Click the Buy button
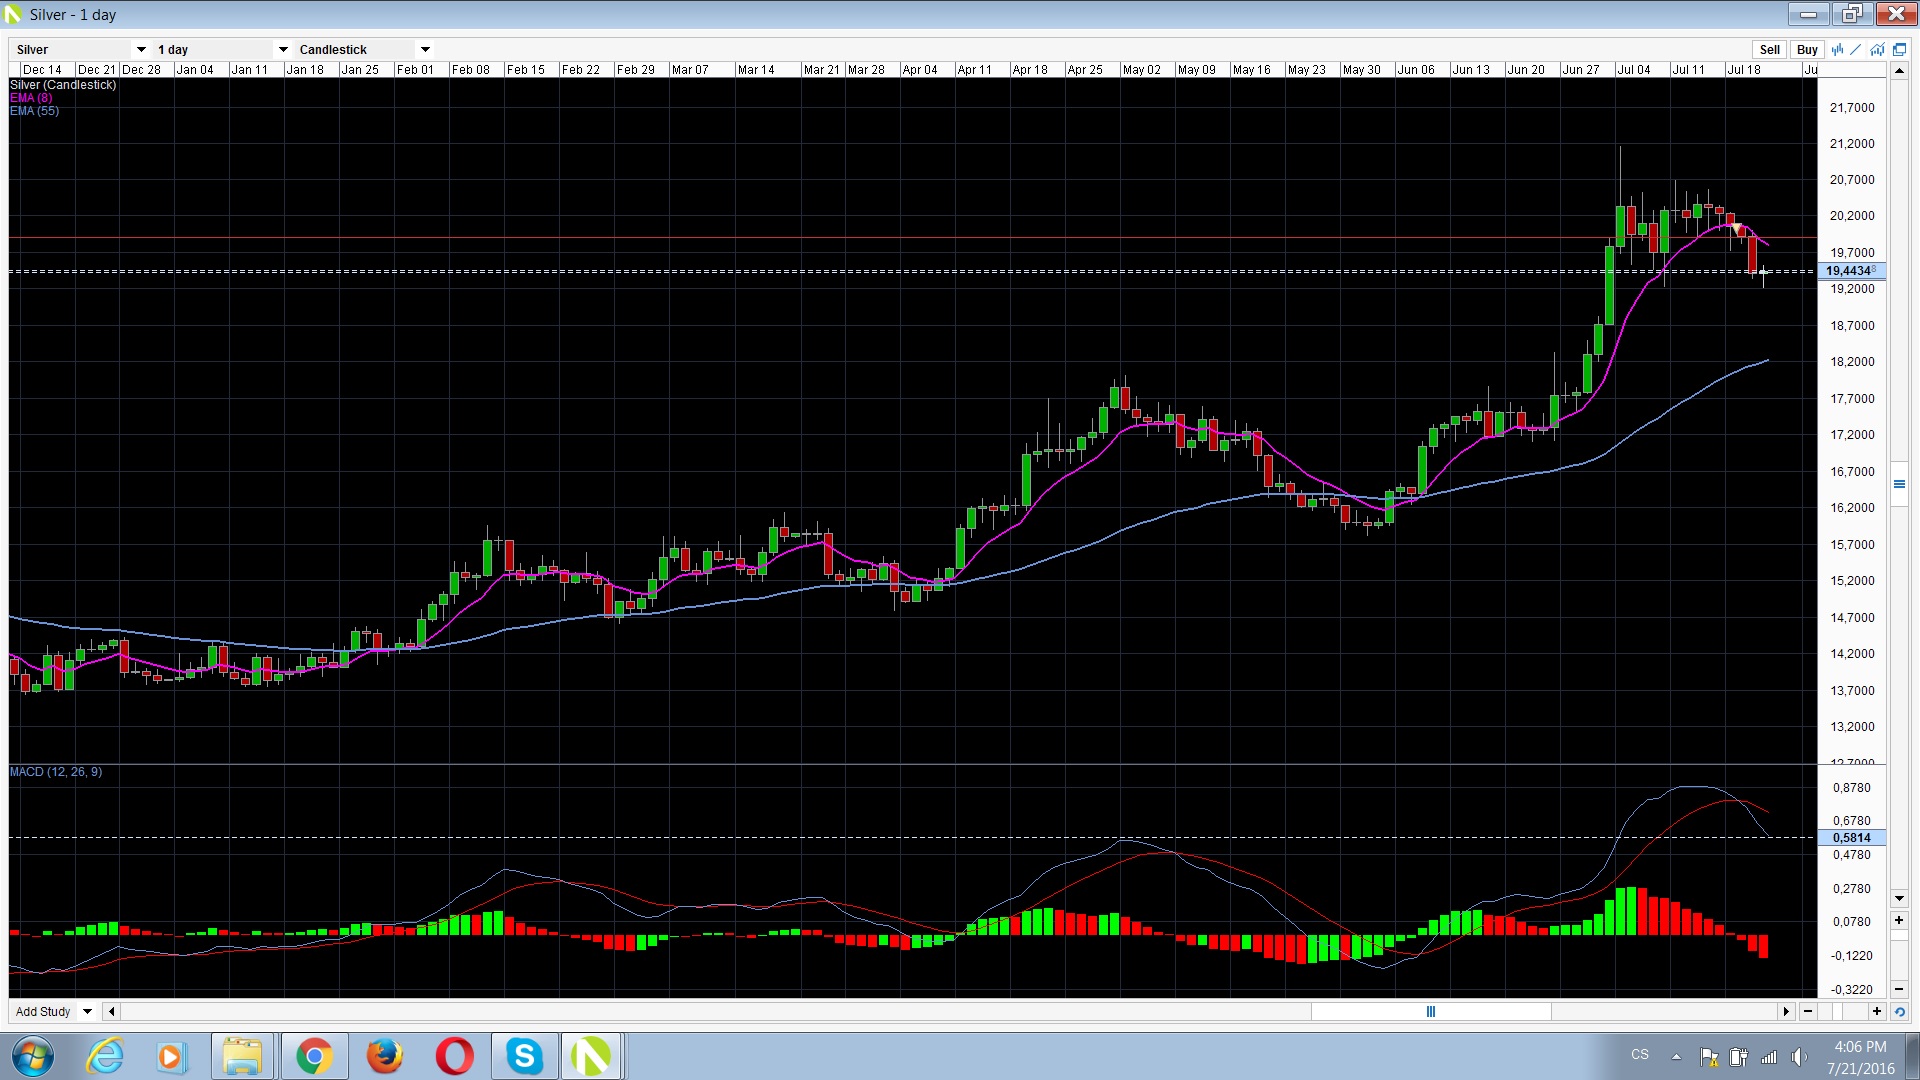The image size is (1920, 1080). pos(1807,49)
